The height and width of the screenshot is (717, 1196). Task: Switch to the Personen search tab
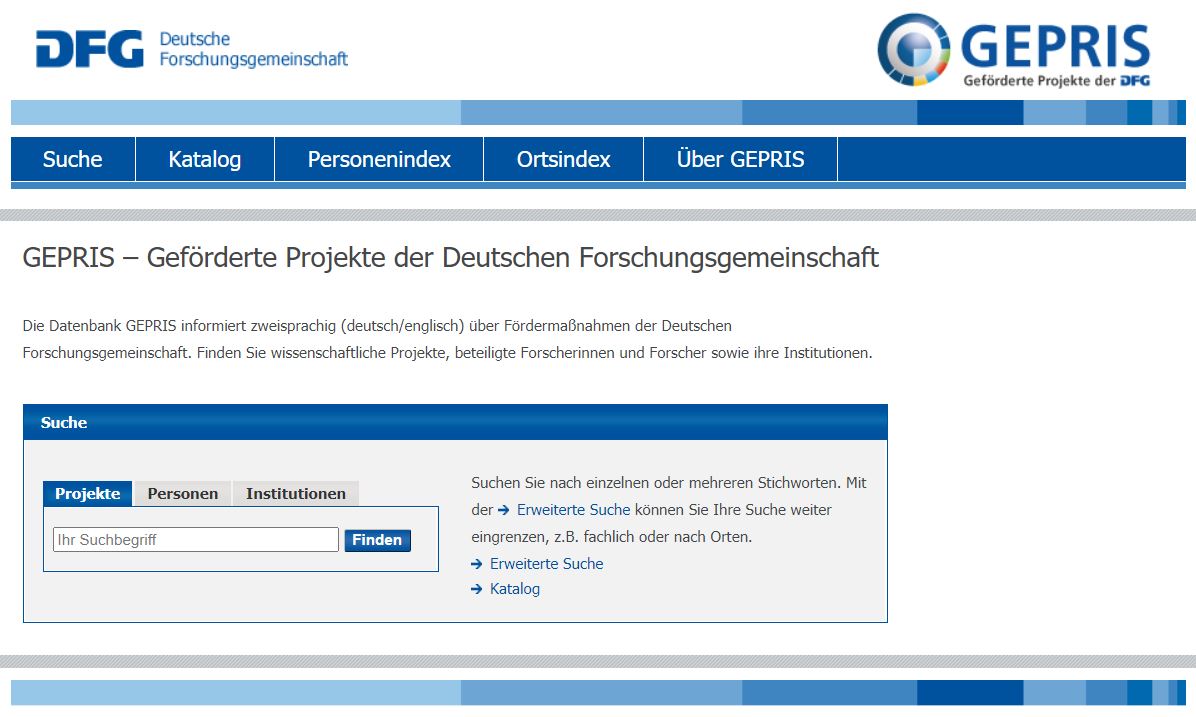183,494
